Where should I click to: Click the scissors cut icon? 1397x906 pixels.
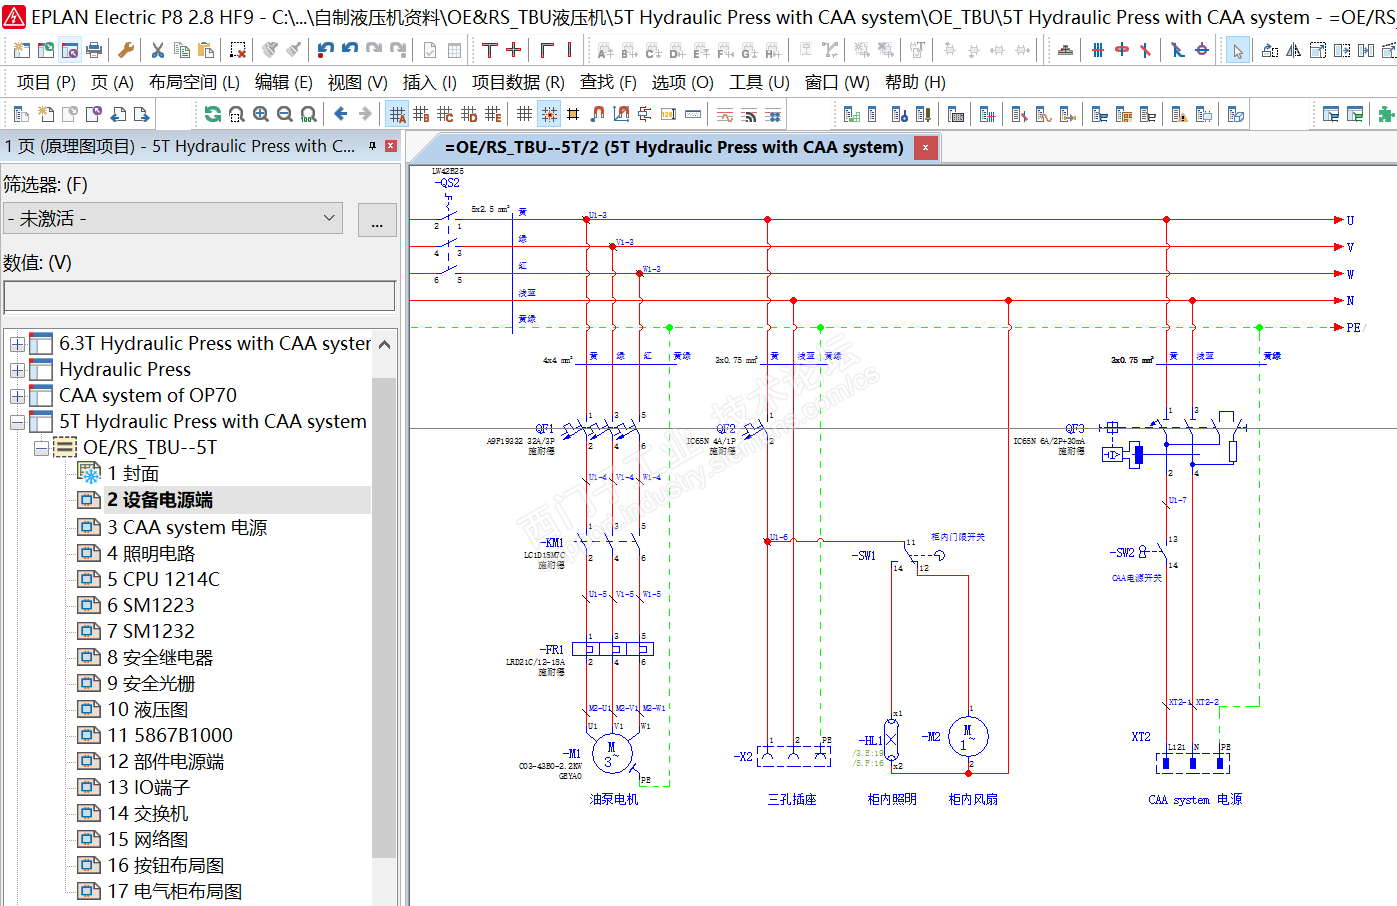tap(157, 50)
